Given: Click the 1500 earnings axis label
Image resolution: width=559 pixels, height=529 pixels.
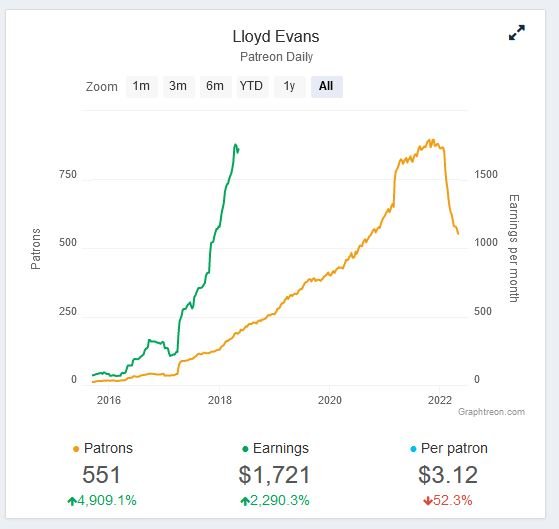Looking at the screenshot, I should pos(486,174).
